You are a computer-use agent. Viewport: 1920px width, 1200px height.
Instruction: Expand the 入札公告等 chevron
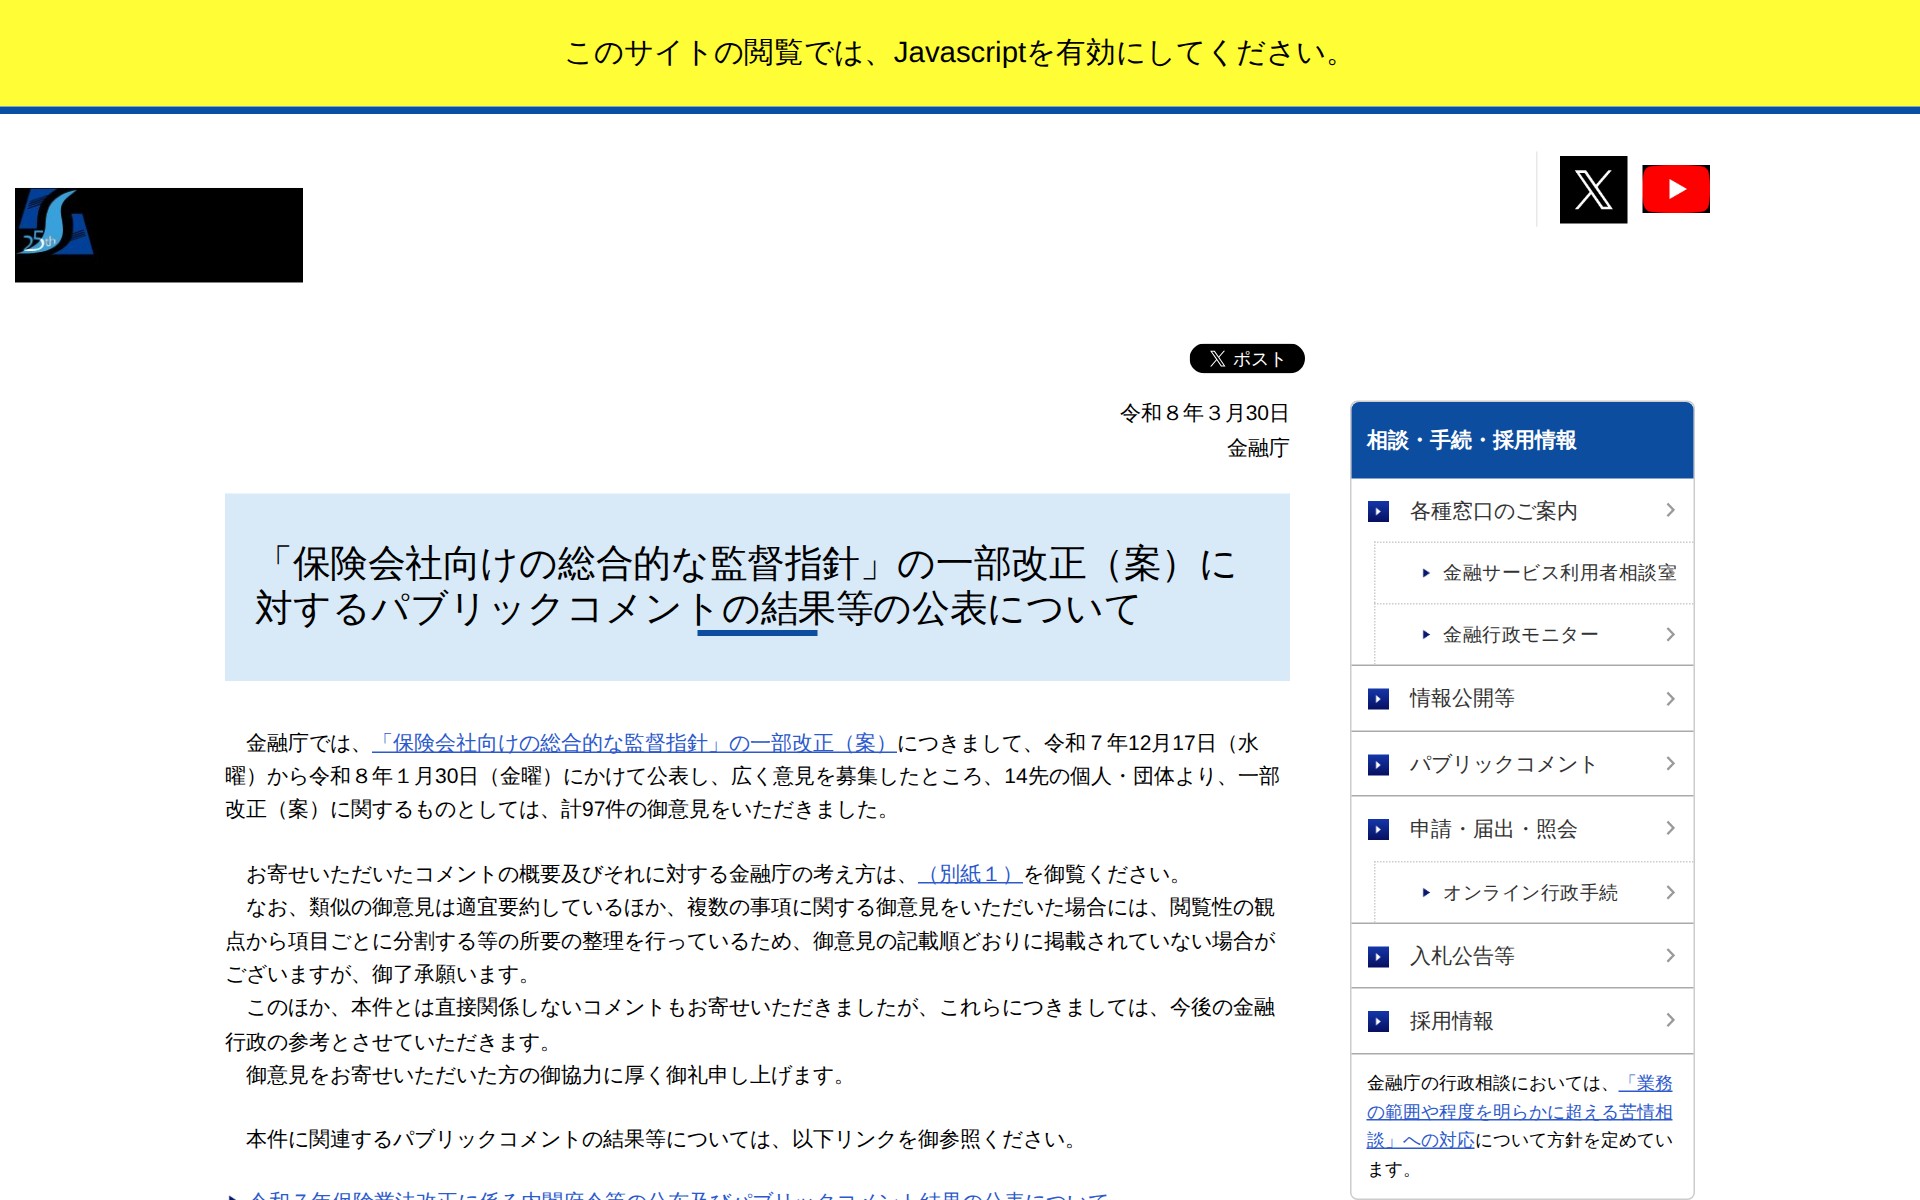point(1671,956)
